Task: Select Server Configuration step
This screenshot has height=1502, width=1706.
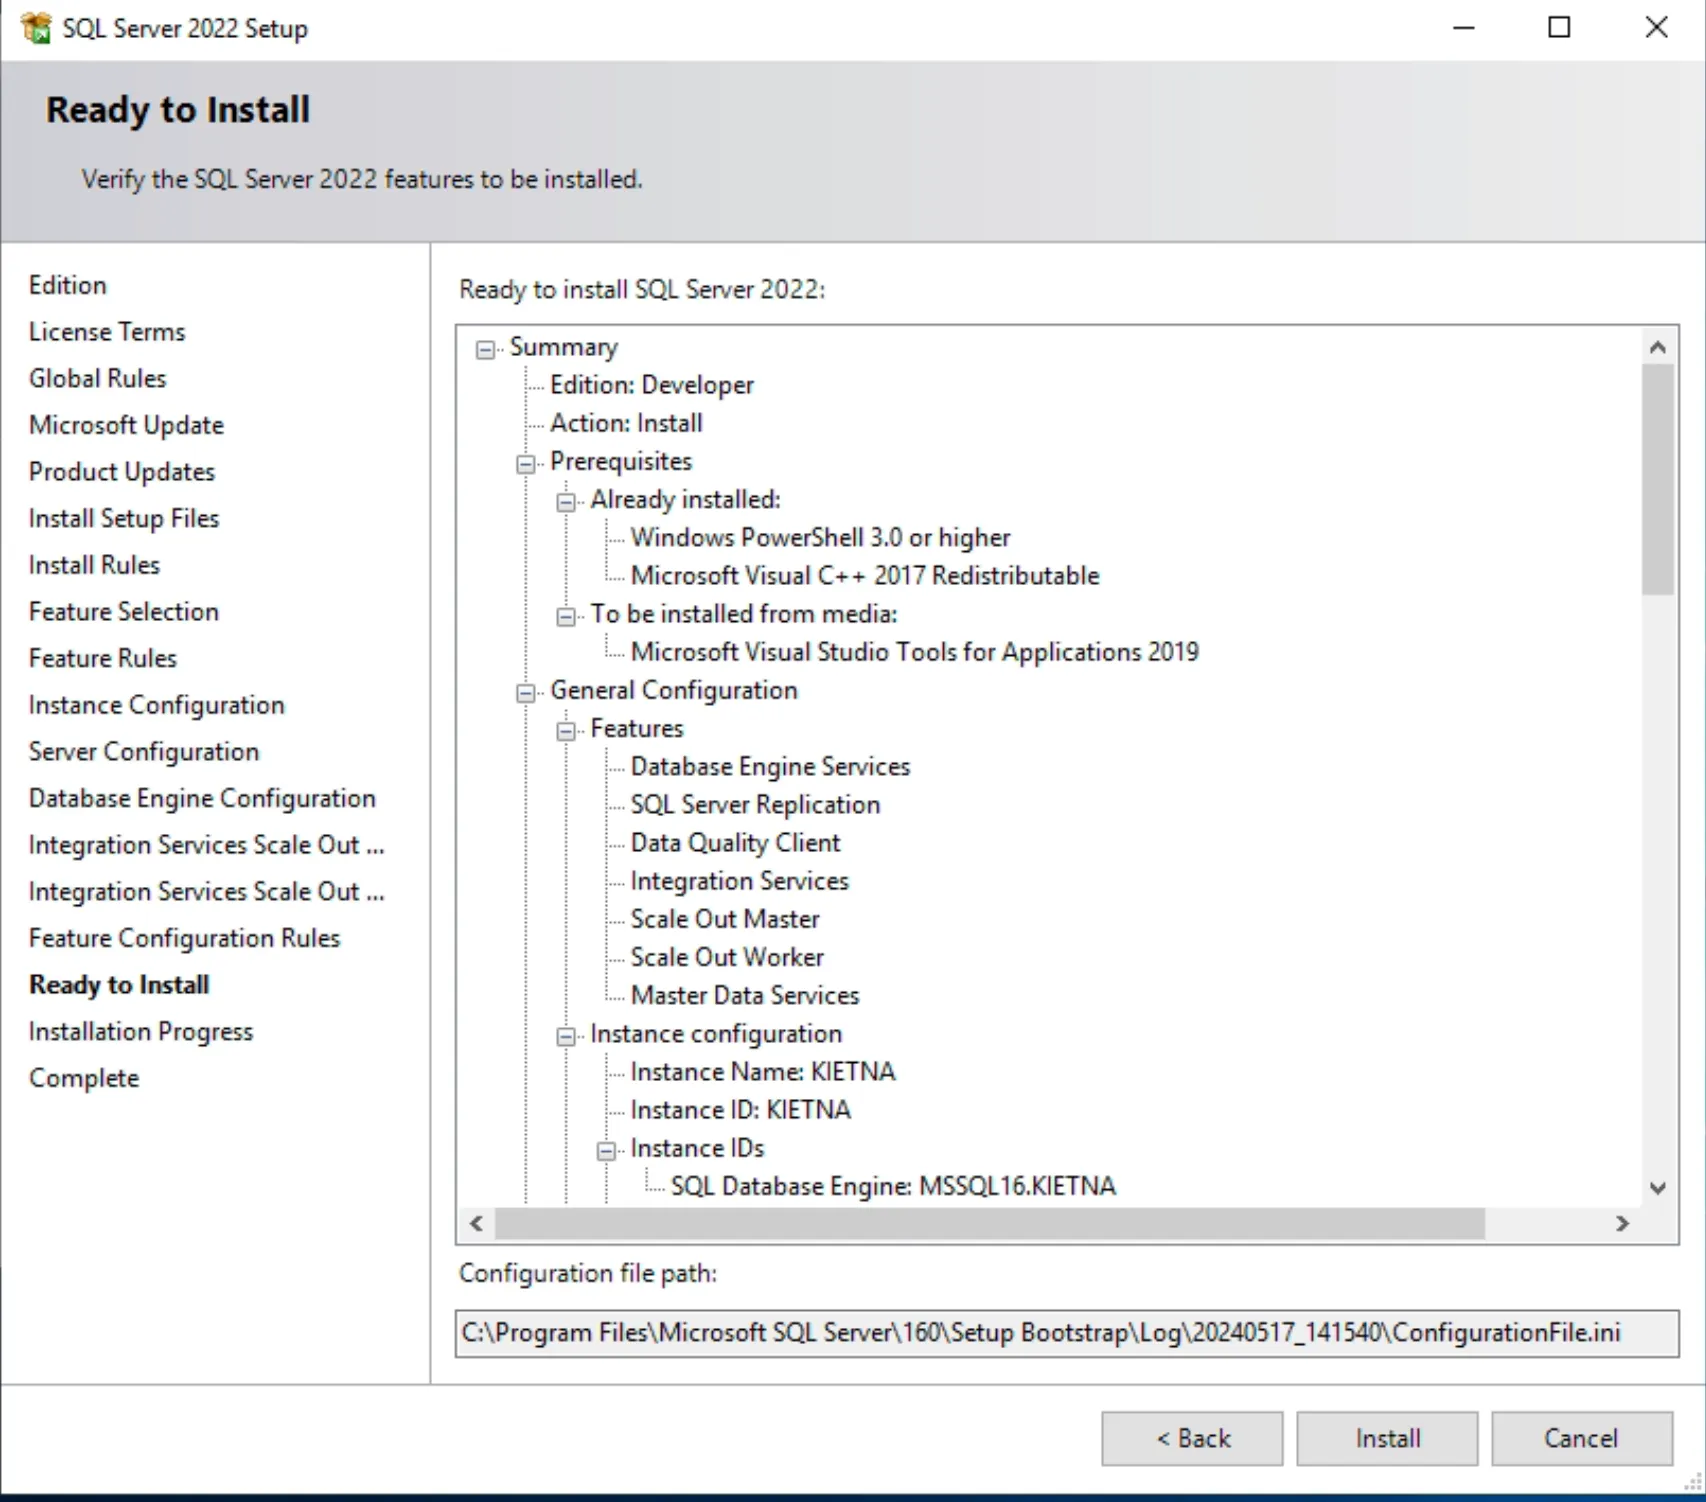Action: [x=144, y=752]
